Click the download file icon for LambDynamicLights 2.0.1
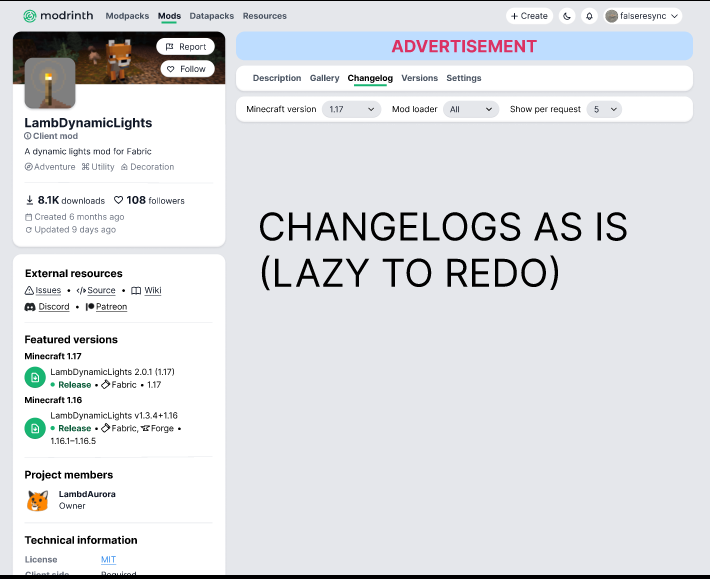Image resolution: width=710 pixels, height=579 pixels. point(35,377)
